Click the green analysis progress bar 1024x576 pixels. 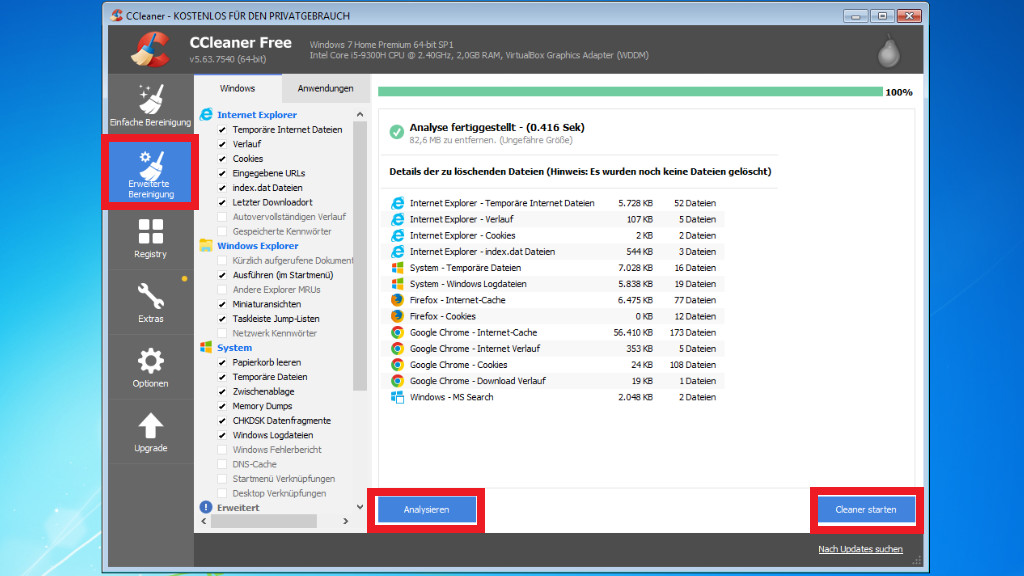(x=630, y=92)
